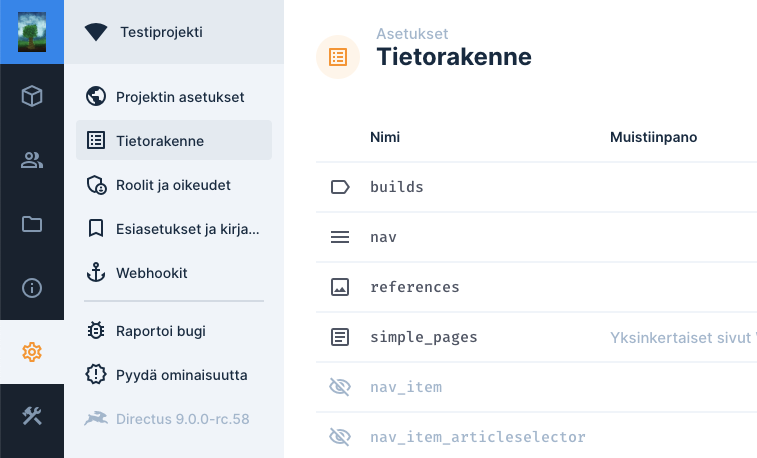This screenshot has width=757, height=458.
Task: Open the nav collection row
Action: click(536, 237)
